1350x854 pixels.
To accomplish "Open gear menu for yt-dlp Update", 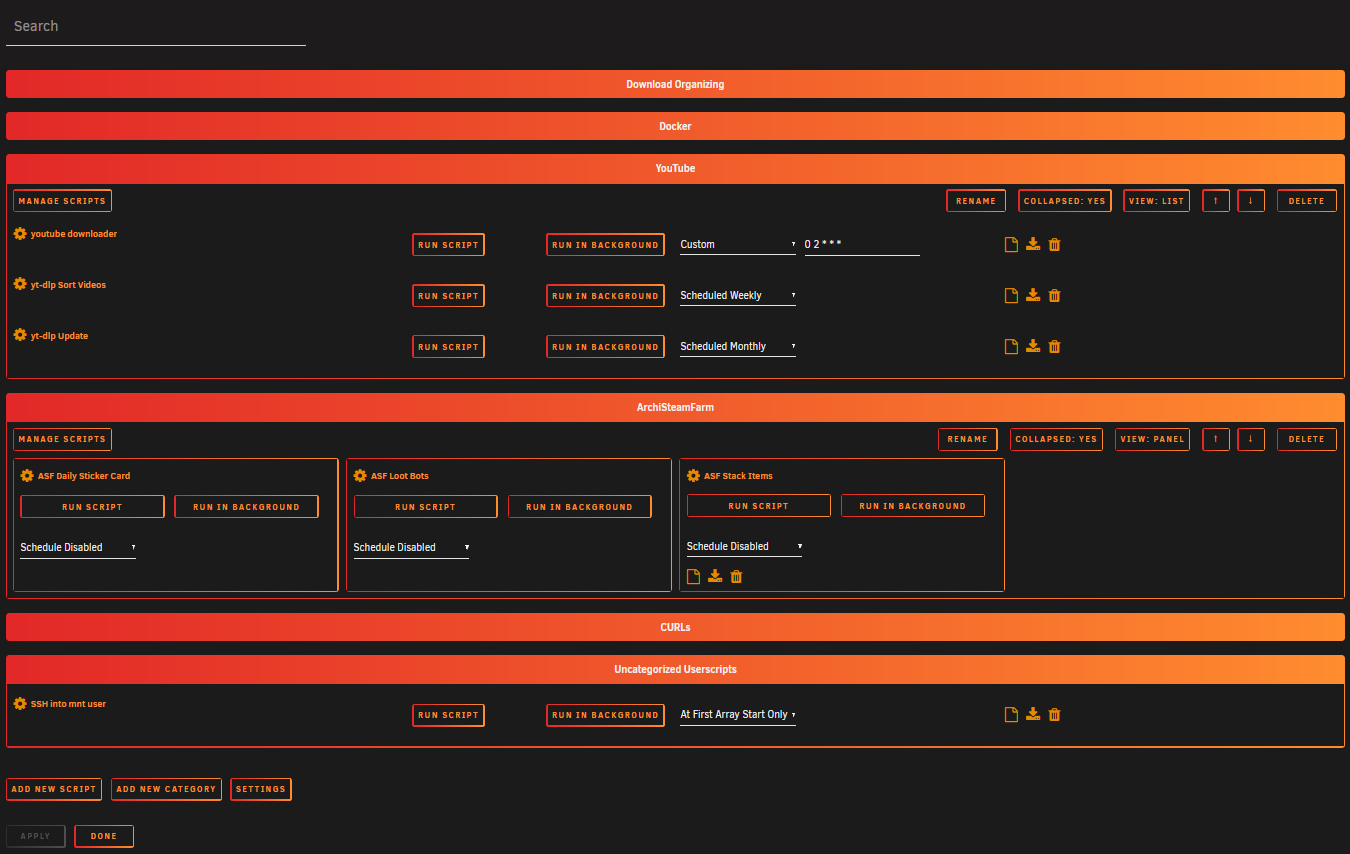I will coord(20,335).
